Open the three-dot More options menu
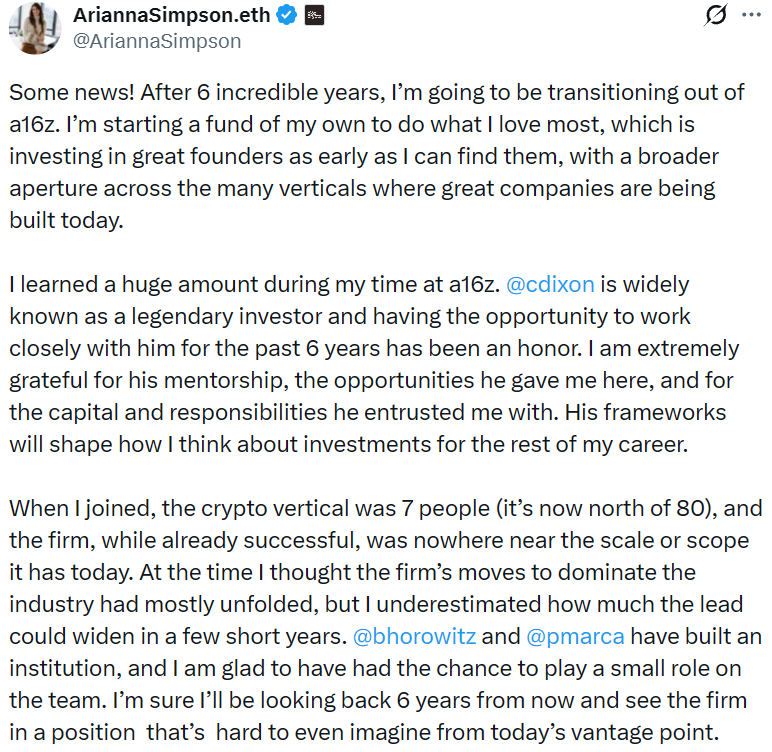The height and width of the screenshot is (752, 772). 749,16
